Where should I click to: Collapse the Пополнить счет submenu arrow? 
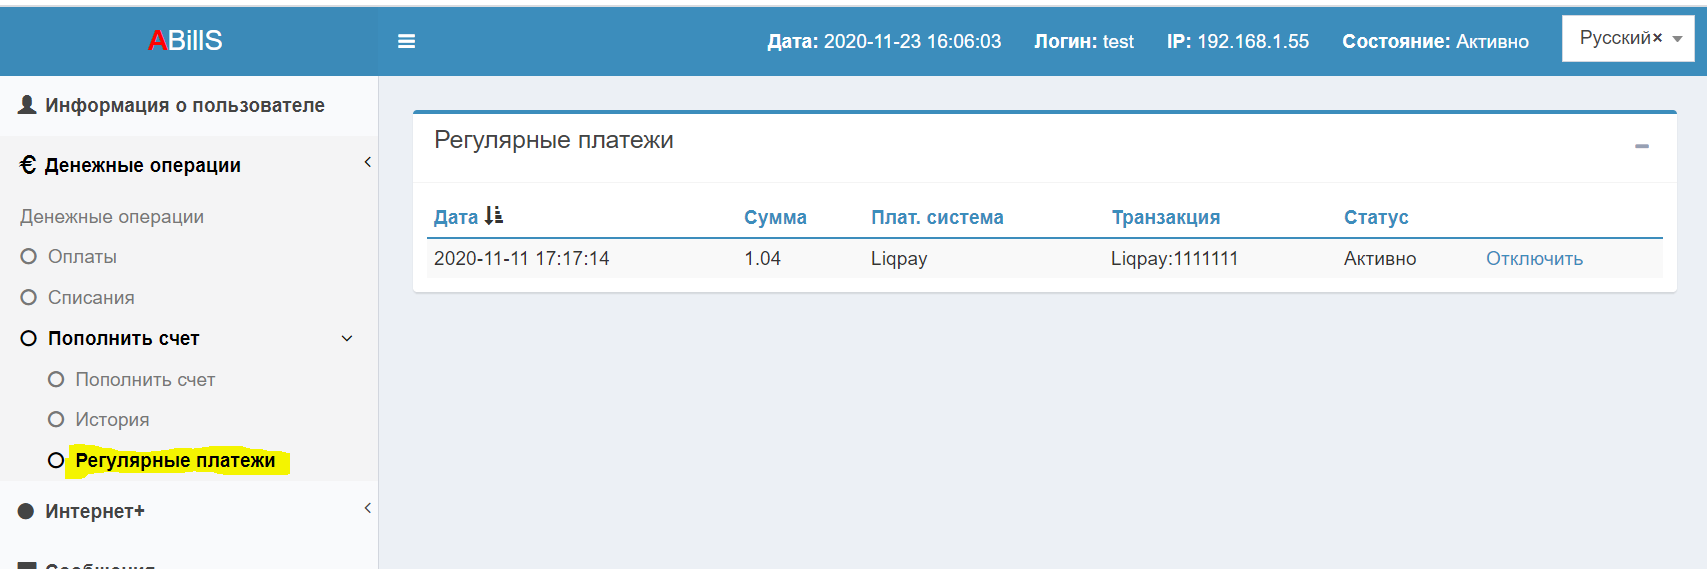click(347, 338)
